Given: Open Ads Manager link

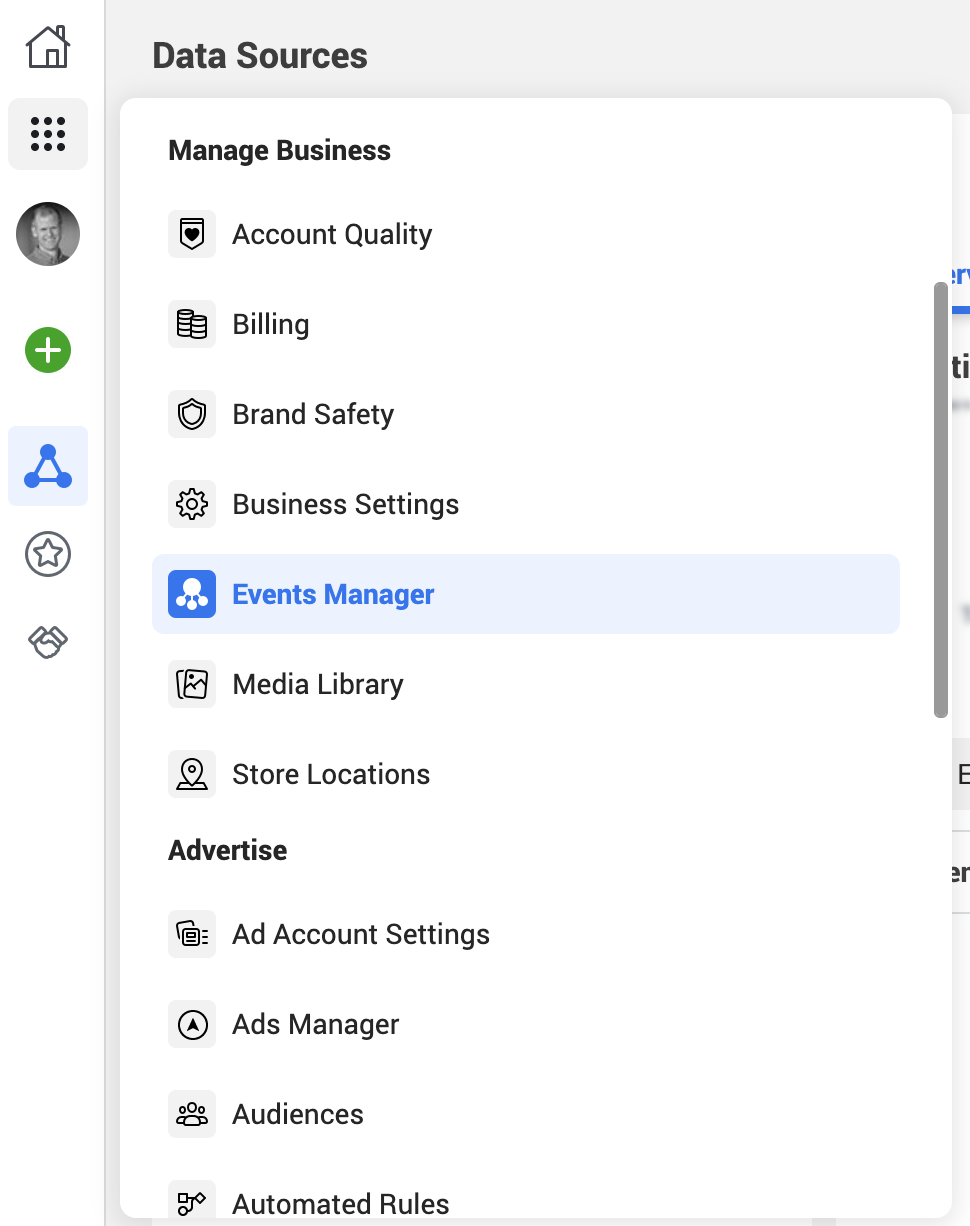Looking at the screenshot, I should 526,1024.
